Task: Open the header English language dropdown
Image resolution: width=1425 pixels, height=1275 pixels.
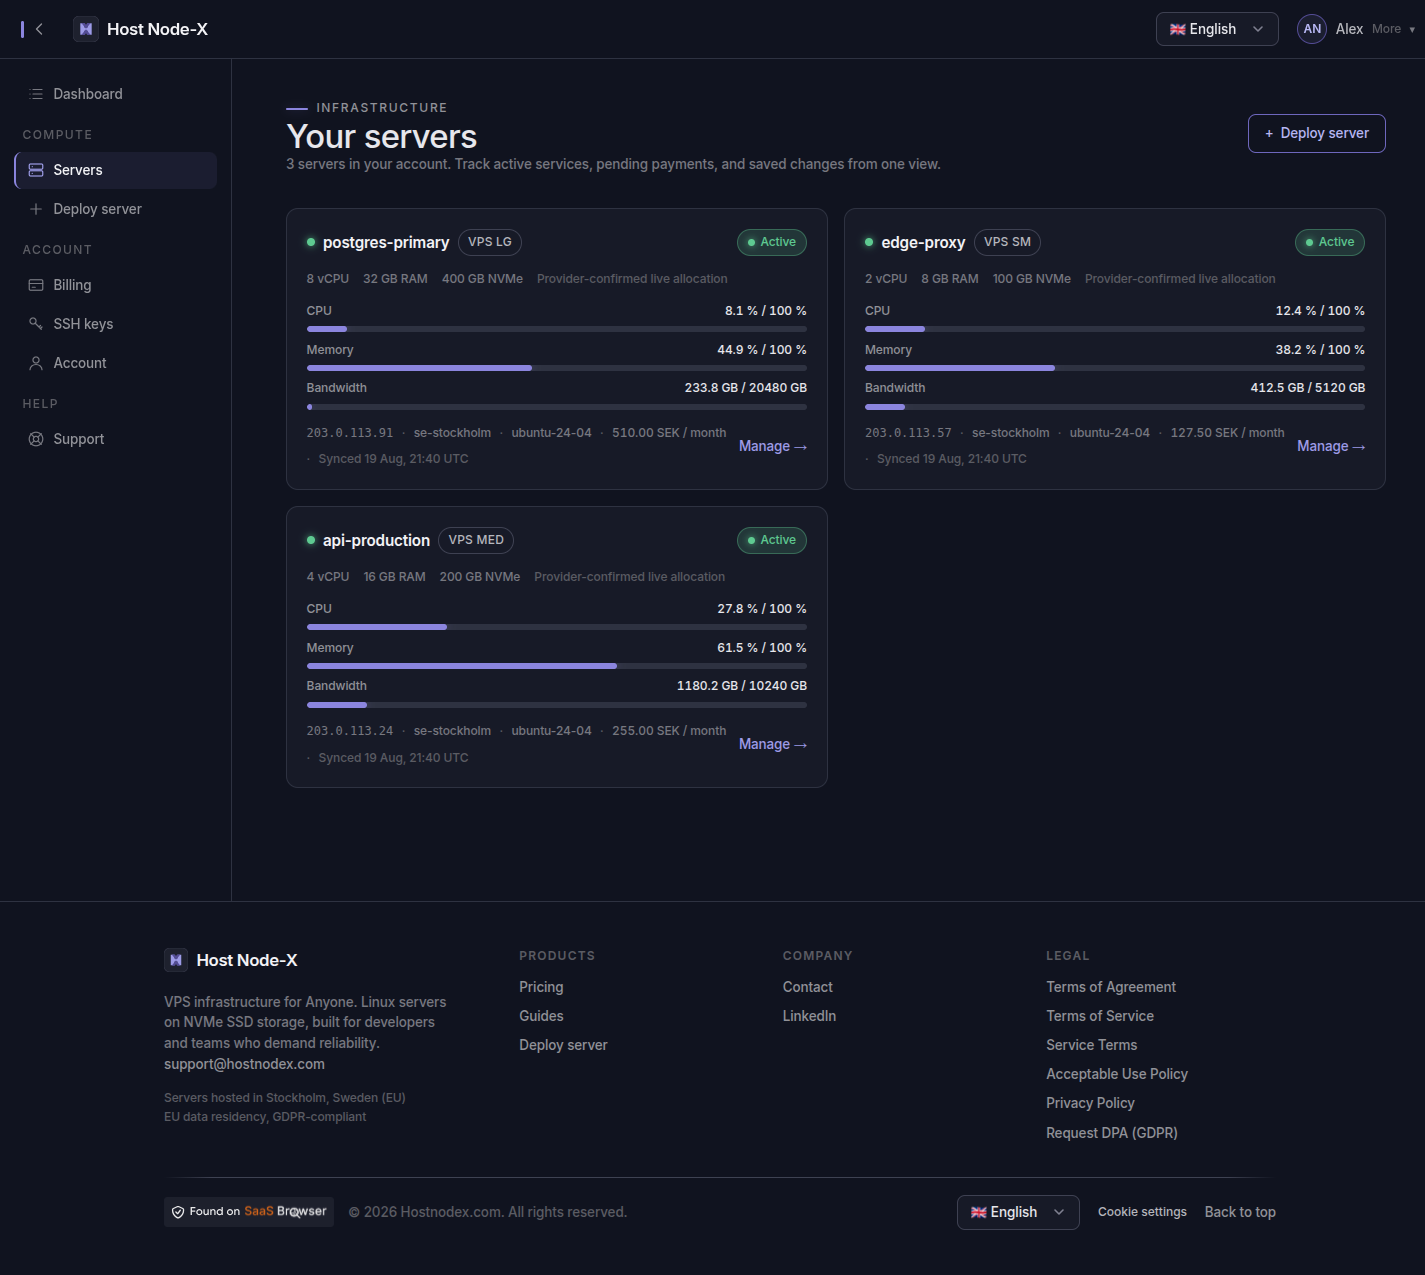Action: click(x=1217, y=29)
